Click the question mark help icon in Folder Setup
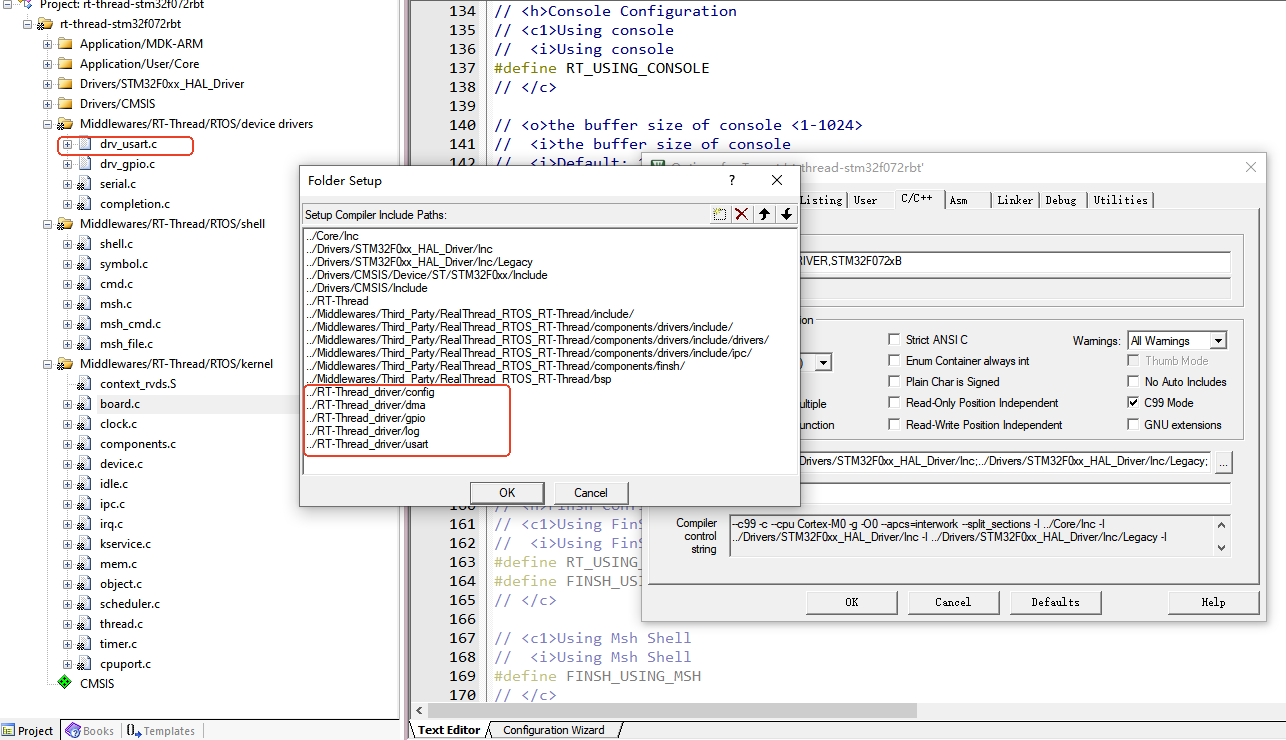This screenshot has height=740, width=1286. (732, 181)
